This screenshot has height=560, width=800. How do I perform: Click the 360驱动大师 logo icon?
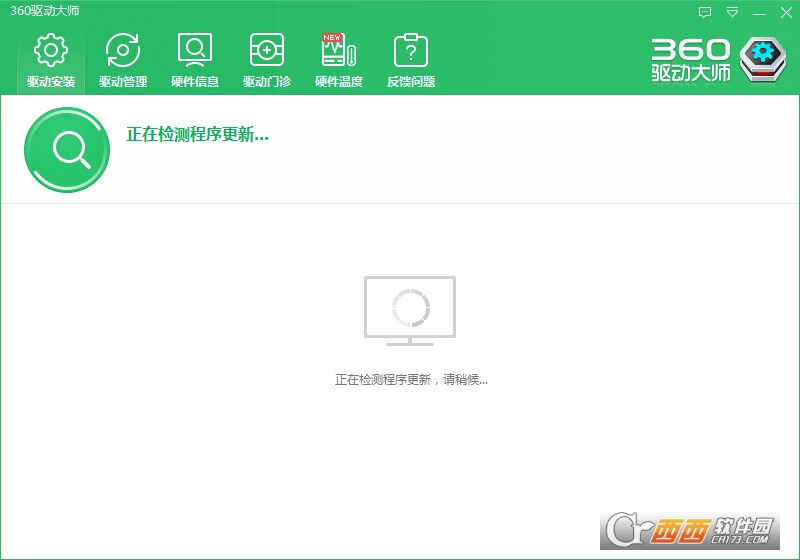763,60
